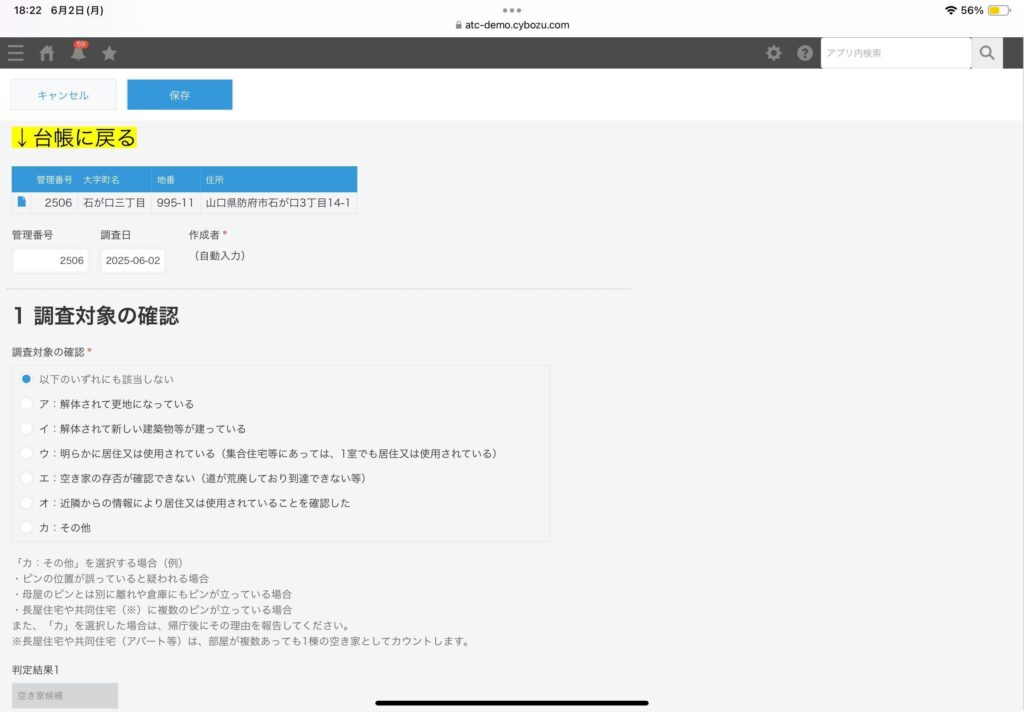The image size is (1024, 712).
Task: Click the atc-demo.cybozu.com address bar
Action: pos(512,25)
